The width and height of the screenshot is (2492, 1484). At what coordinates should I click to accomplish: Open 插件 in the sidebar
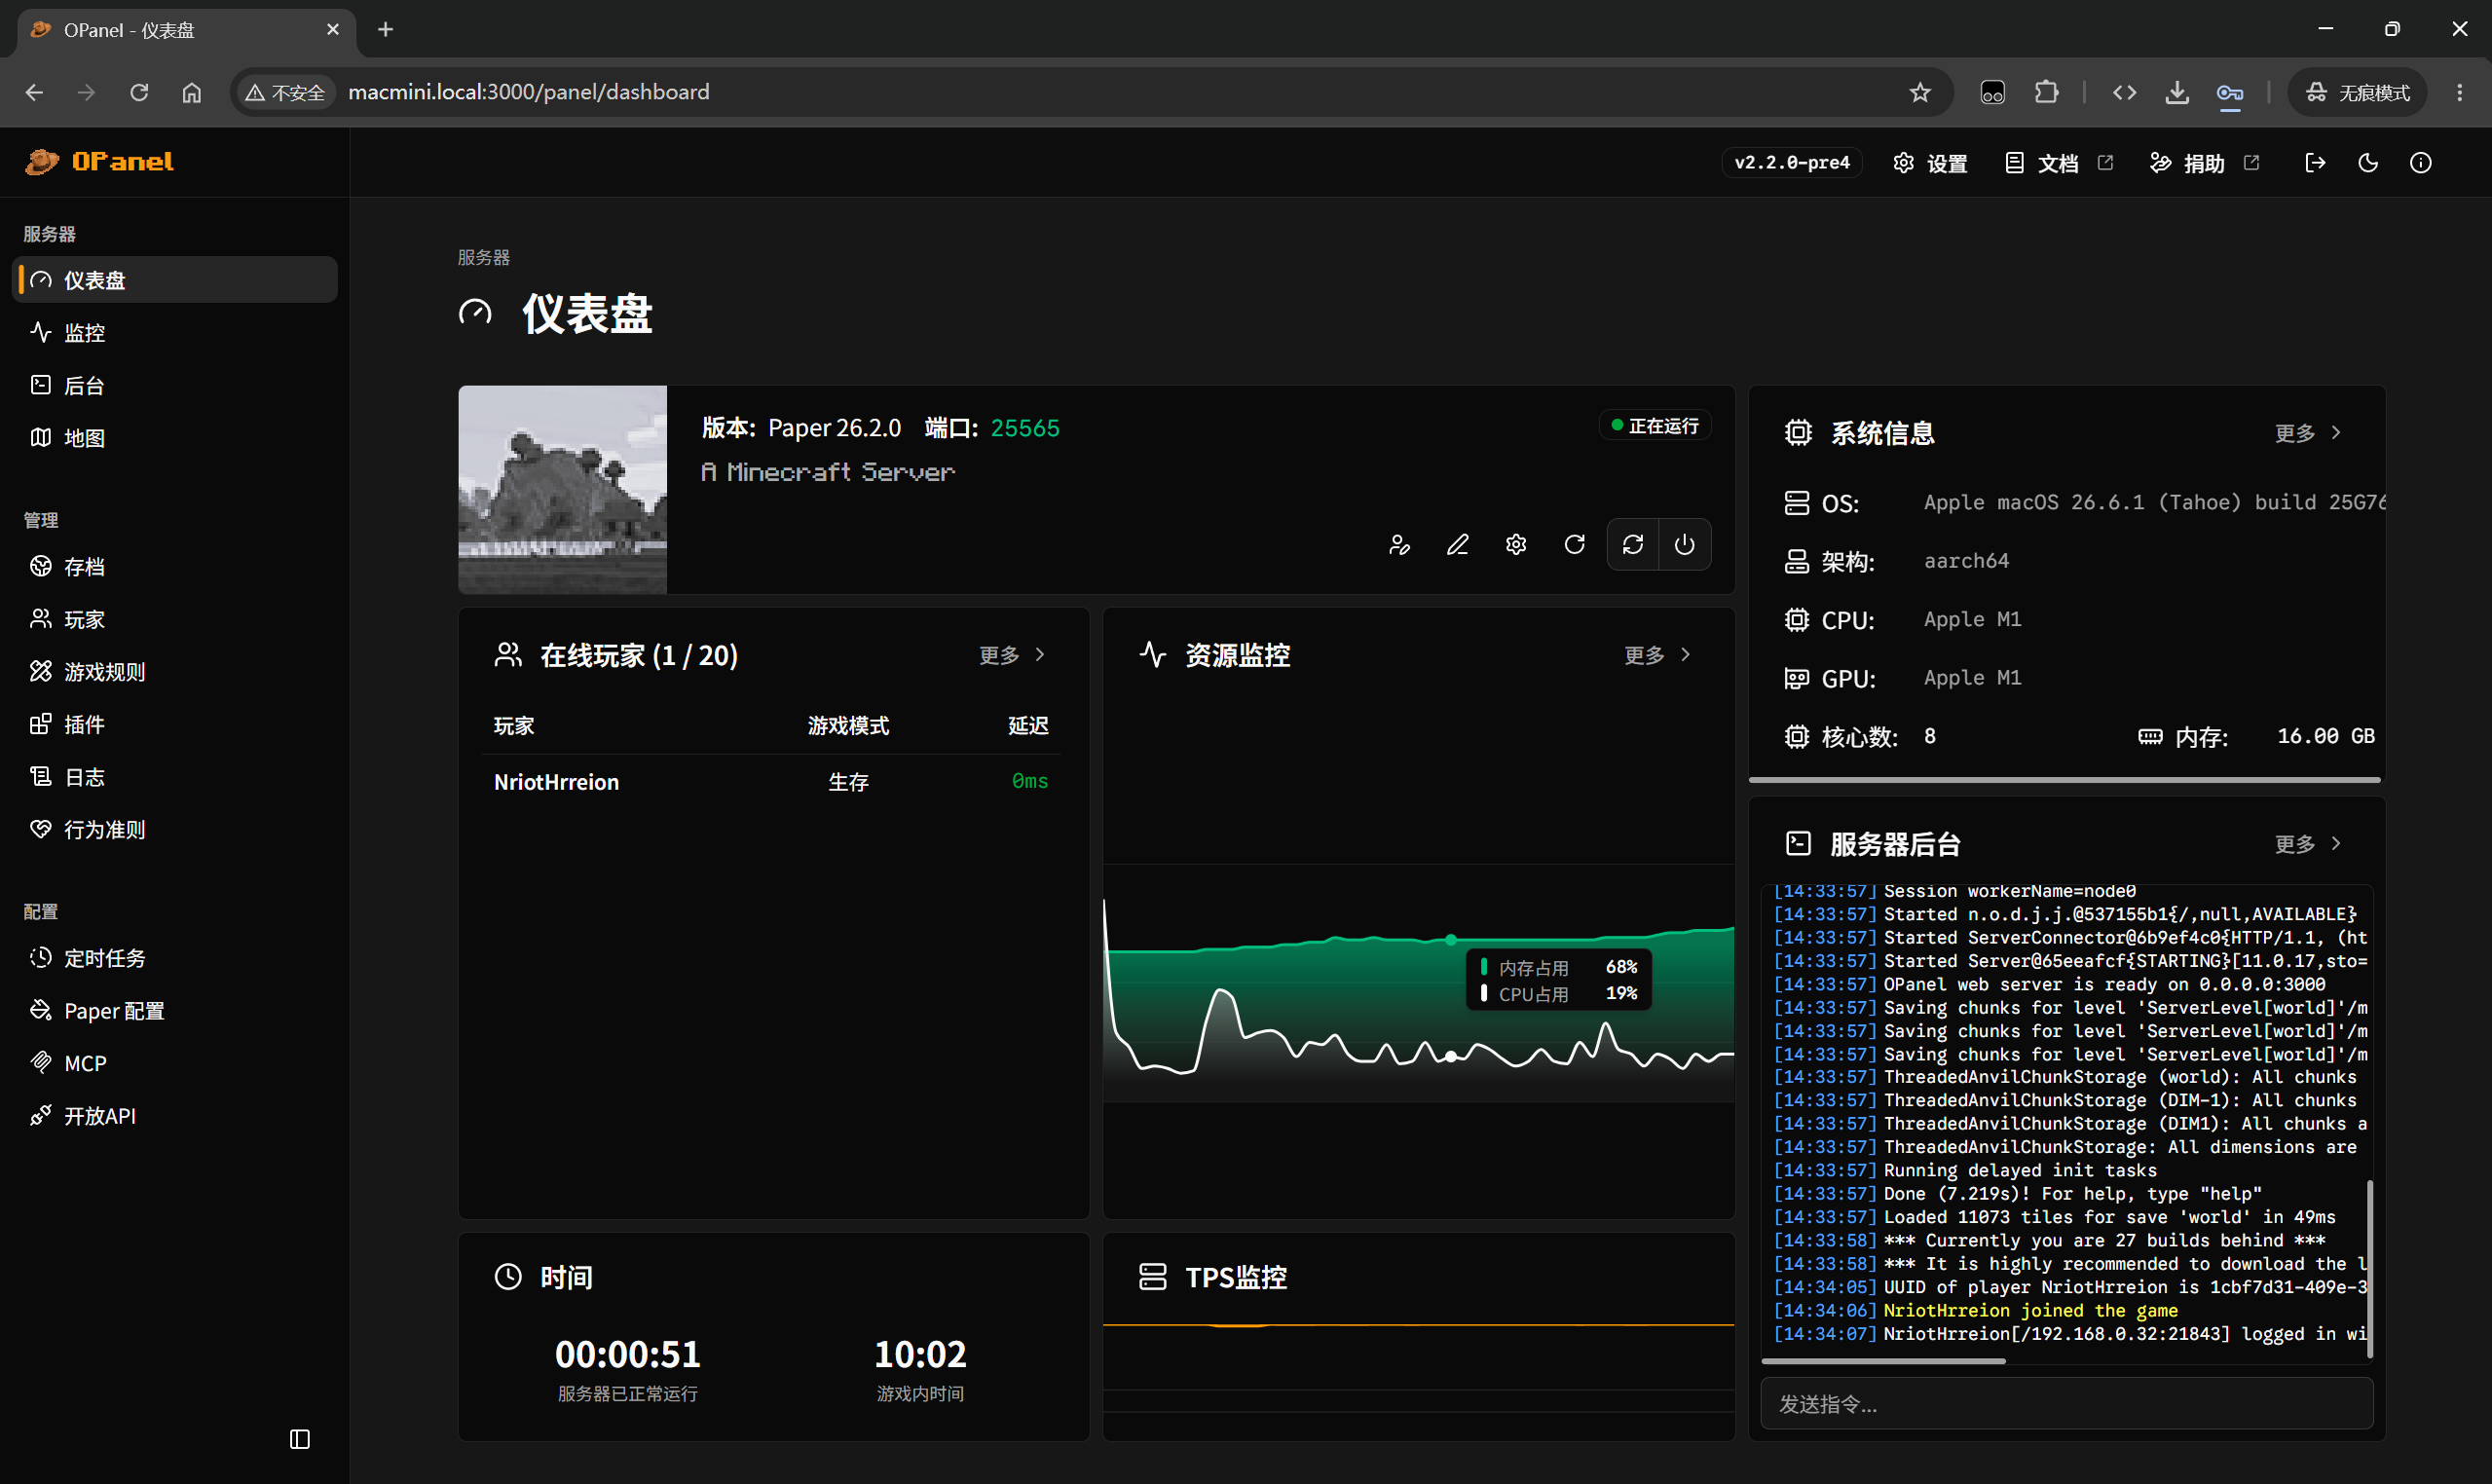tap(176, 725)
